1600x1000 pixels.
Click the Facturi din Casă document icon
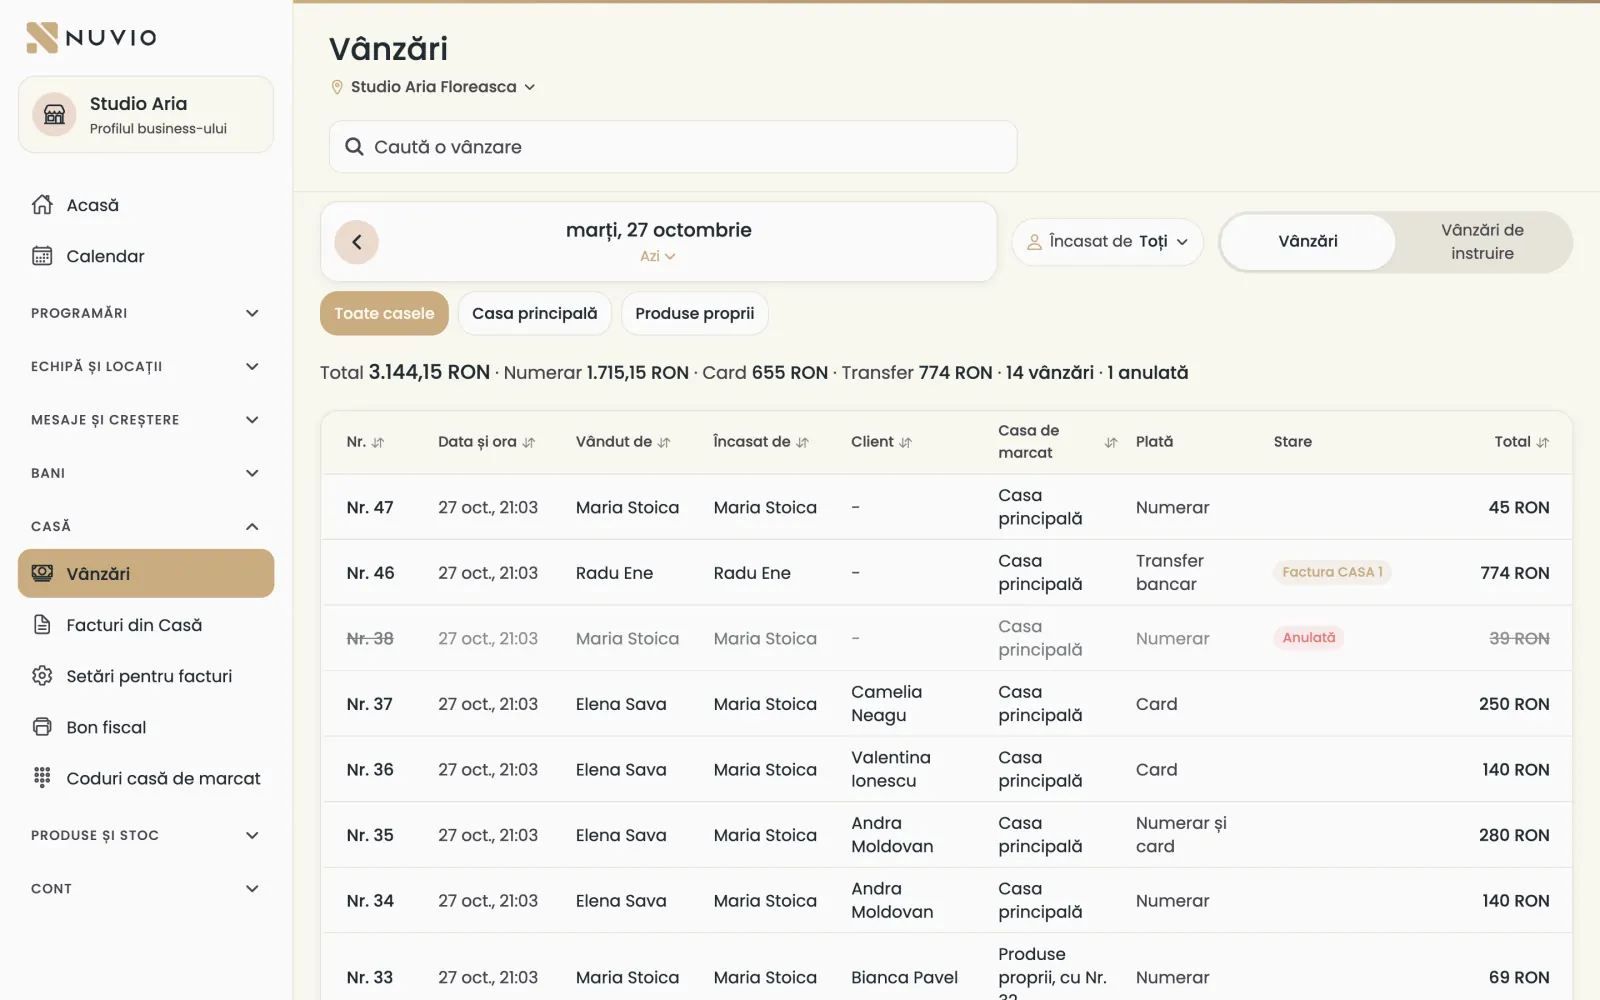(42, 625)
